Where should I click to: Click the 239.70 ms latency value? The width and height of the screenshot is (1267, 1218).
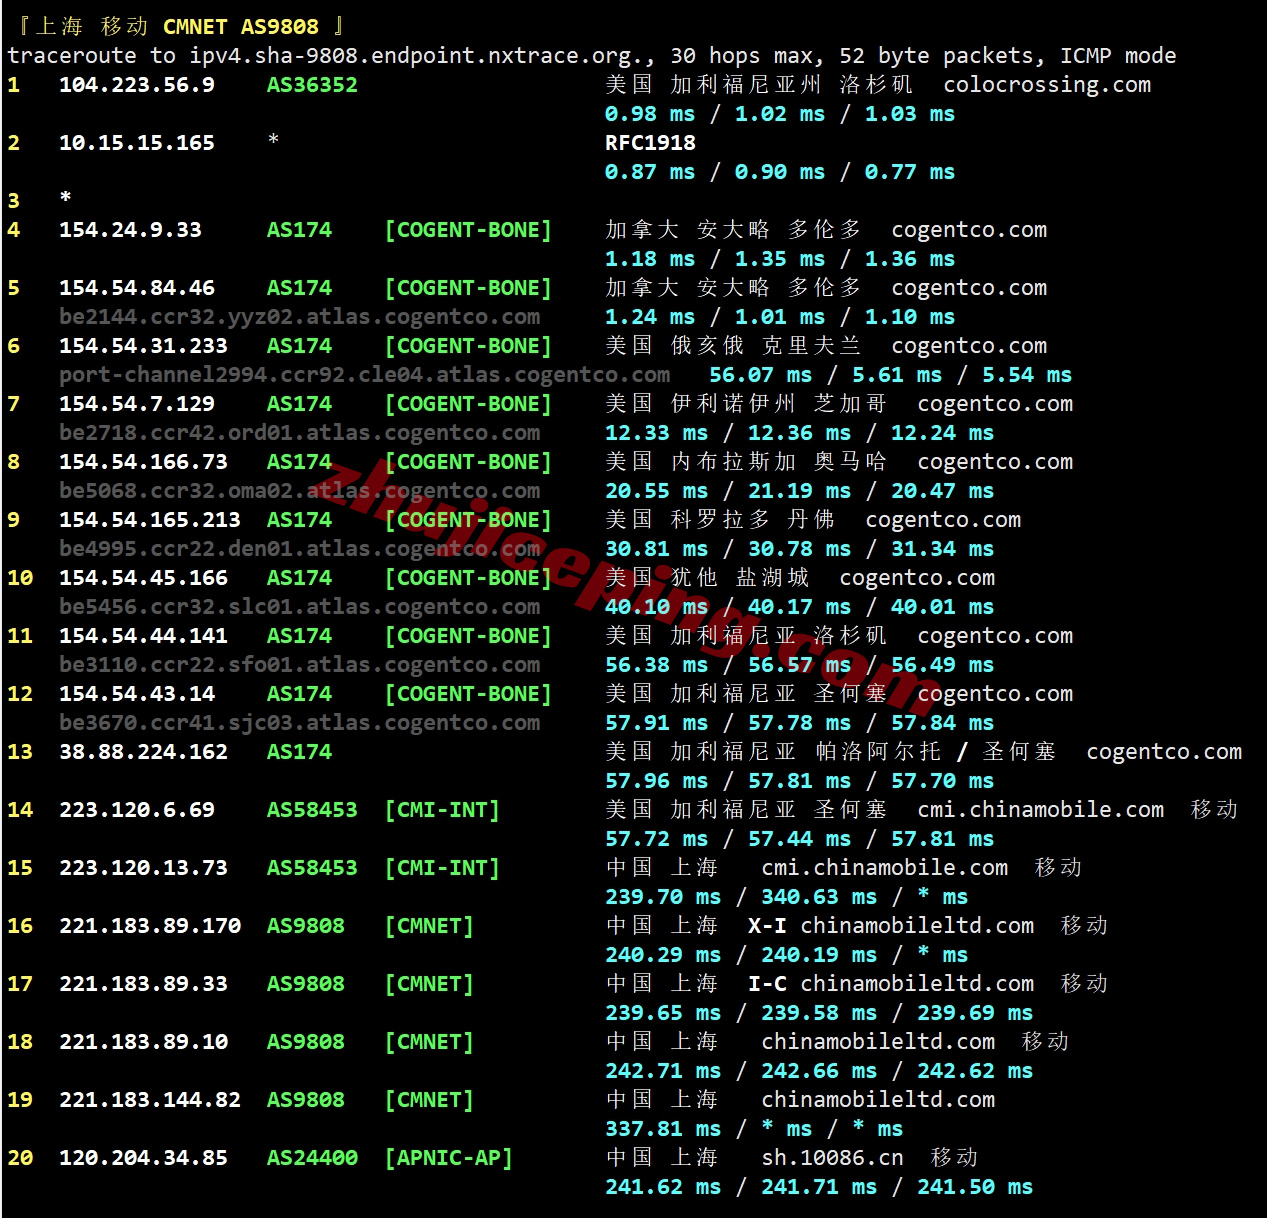[x=663, y=897]
